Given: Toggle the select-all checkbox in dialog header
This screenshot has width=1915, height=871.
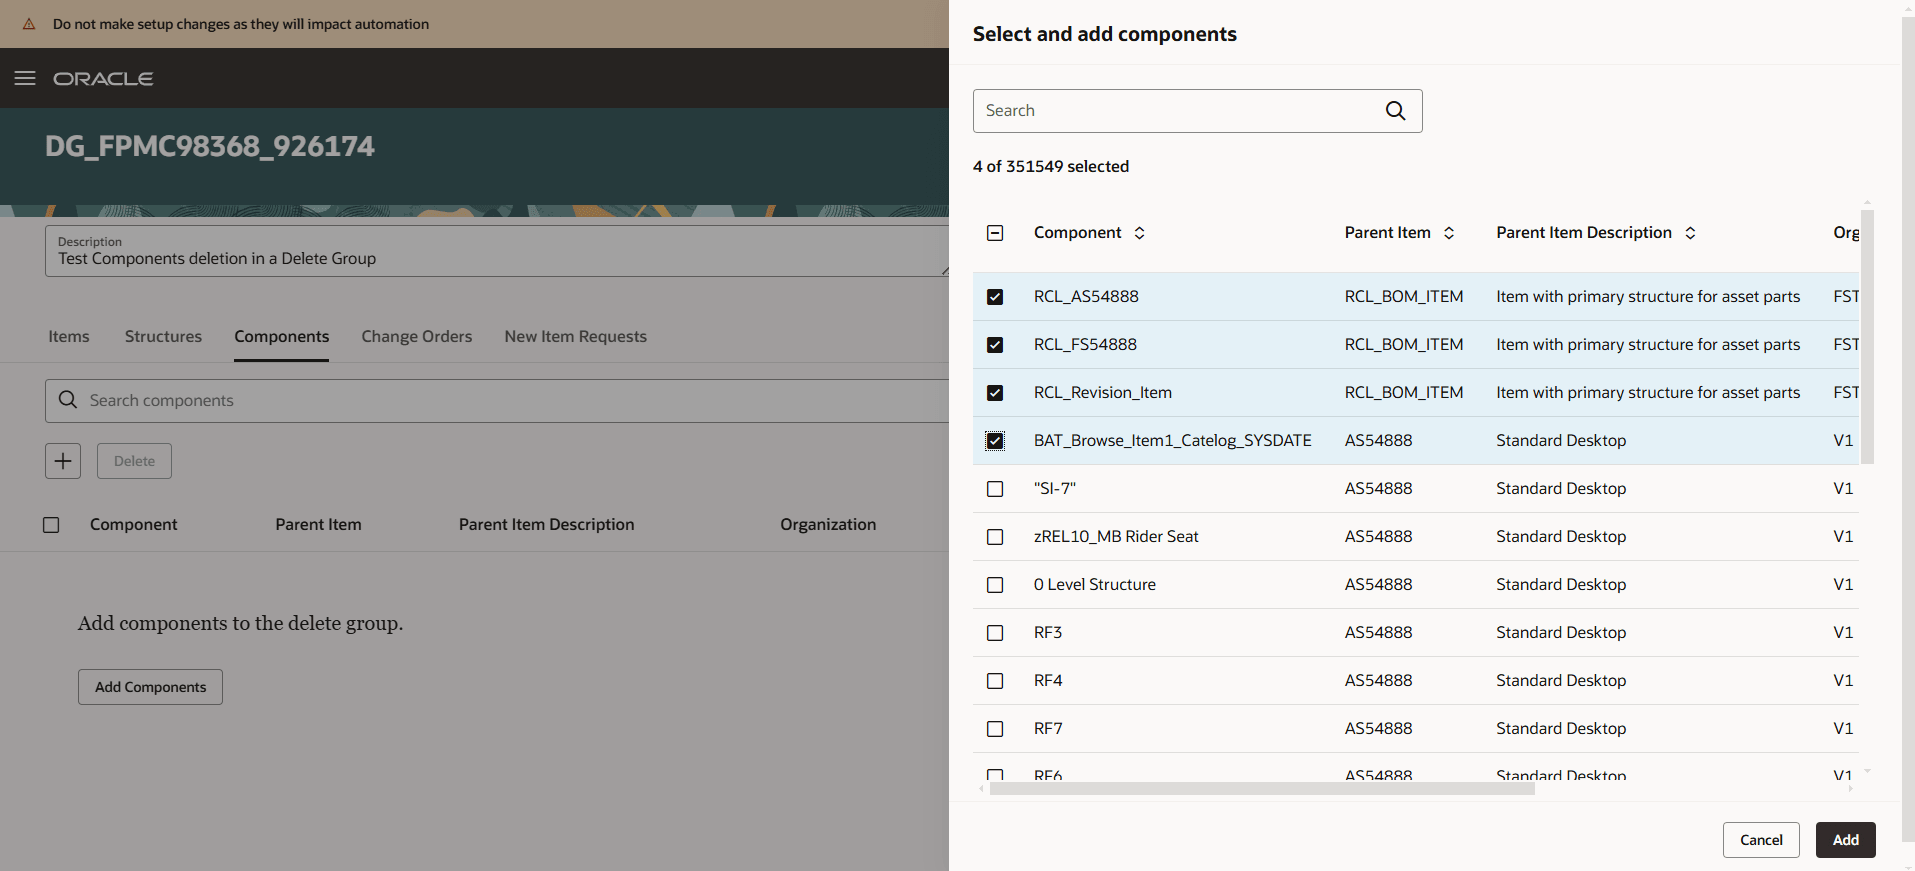Looking at the screenshot, I should coord(995,233).
